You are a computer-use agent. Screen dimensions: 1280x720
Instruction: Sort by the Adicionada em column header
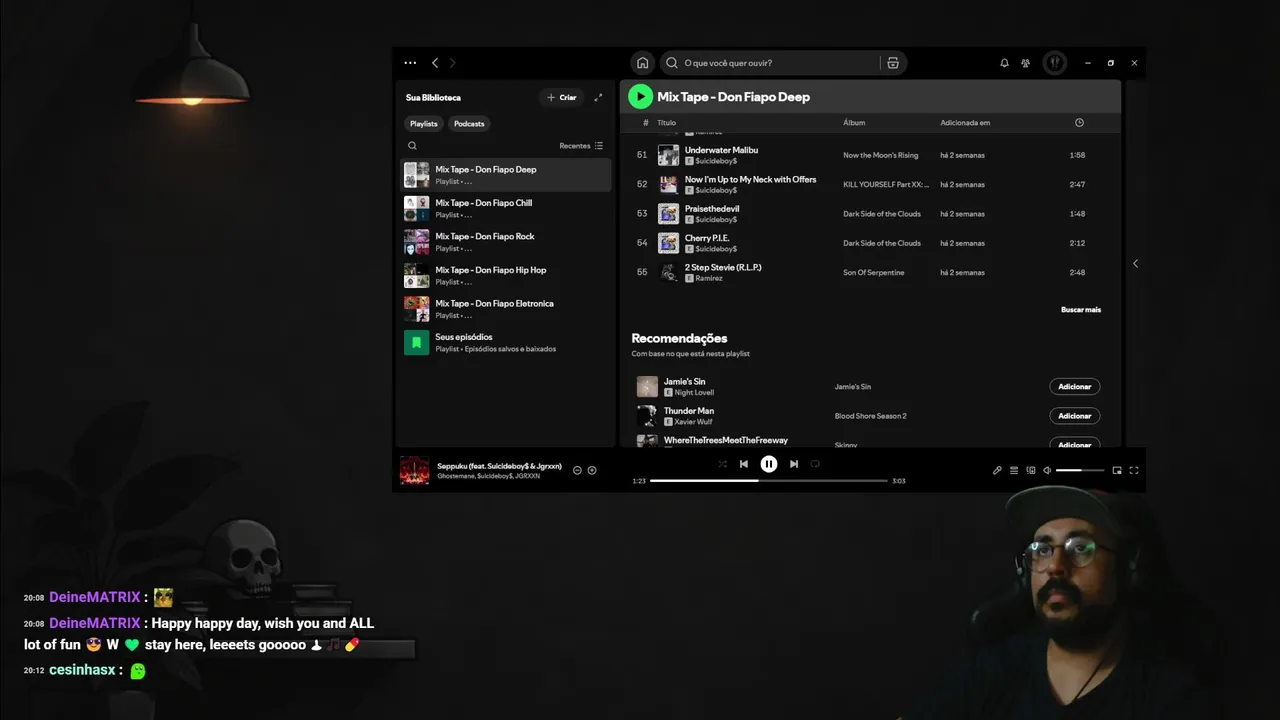point(965,123)
